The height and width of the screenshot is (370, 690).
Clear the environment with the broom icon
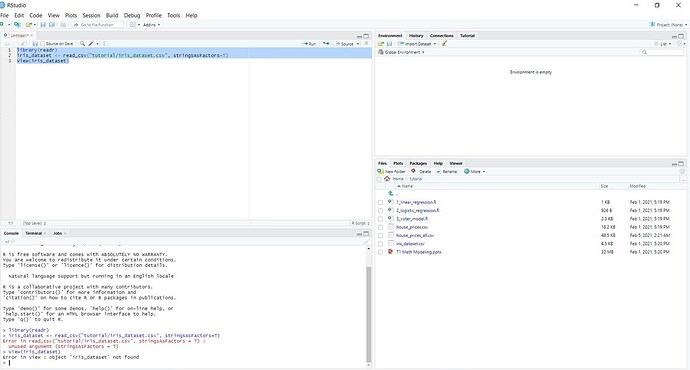tap(444, 44)
